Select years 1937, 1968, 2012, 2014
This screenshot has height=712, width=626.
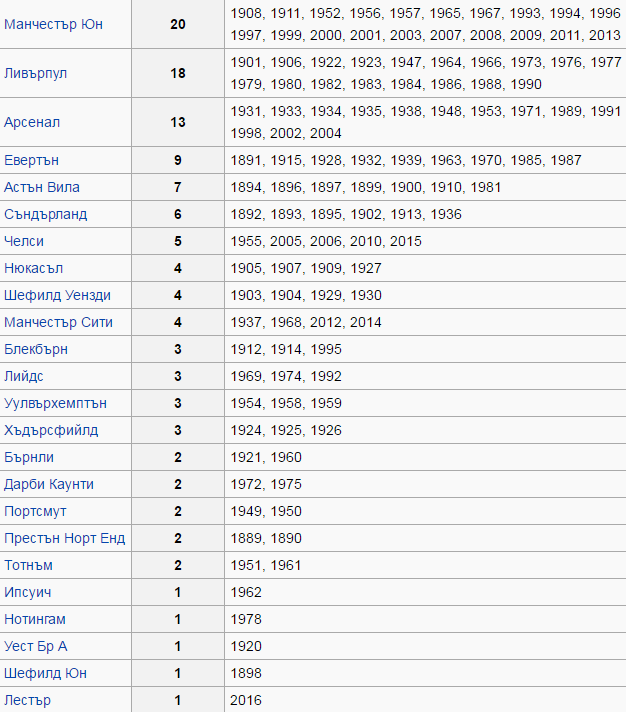(306, 322)
